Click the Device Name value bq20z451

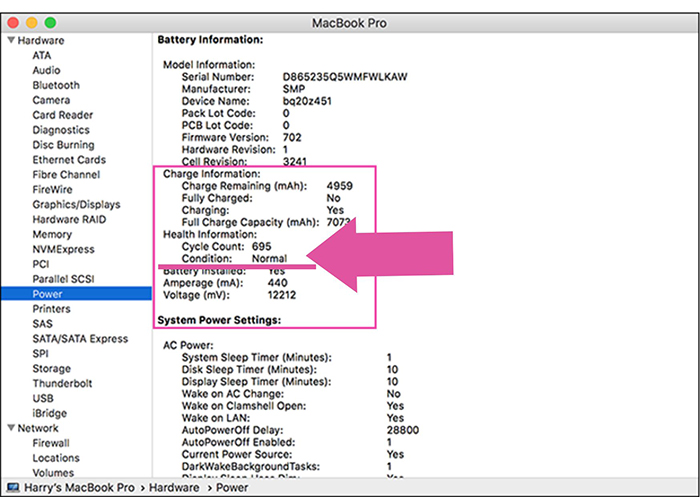(x=307, y=101)
